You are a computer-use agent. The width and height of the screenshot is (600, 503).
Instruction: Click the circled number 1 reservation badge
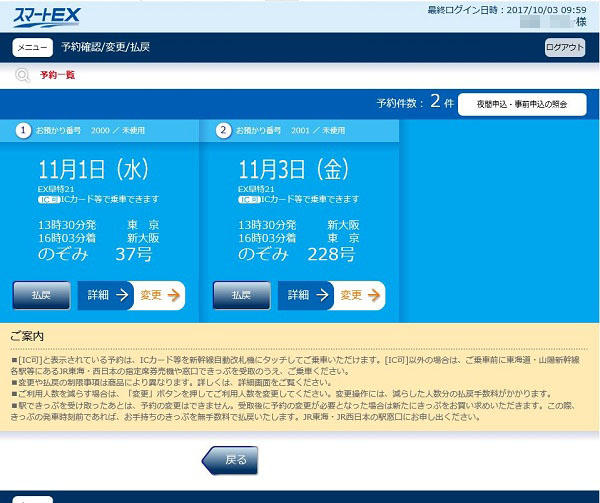(22, 131)
